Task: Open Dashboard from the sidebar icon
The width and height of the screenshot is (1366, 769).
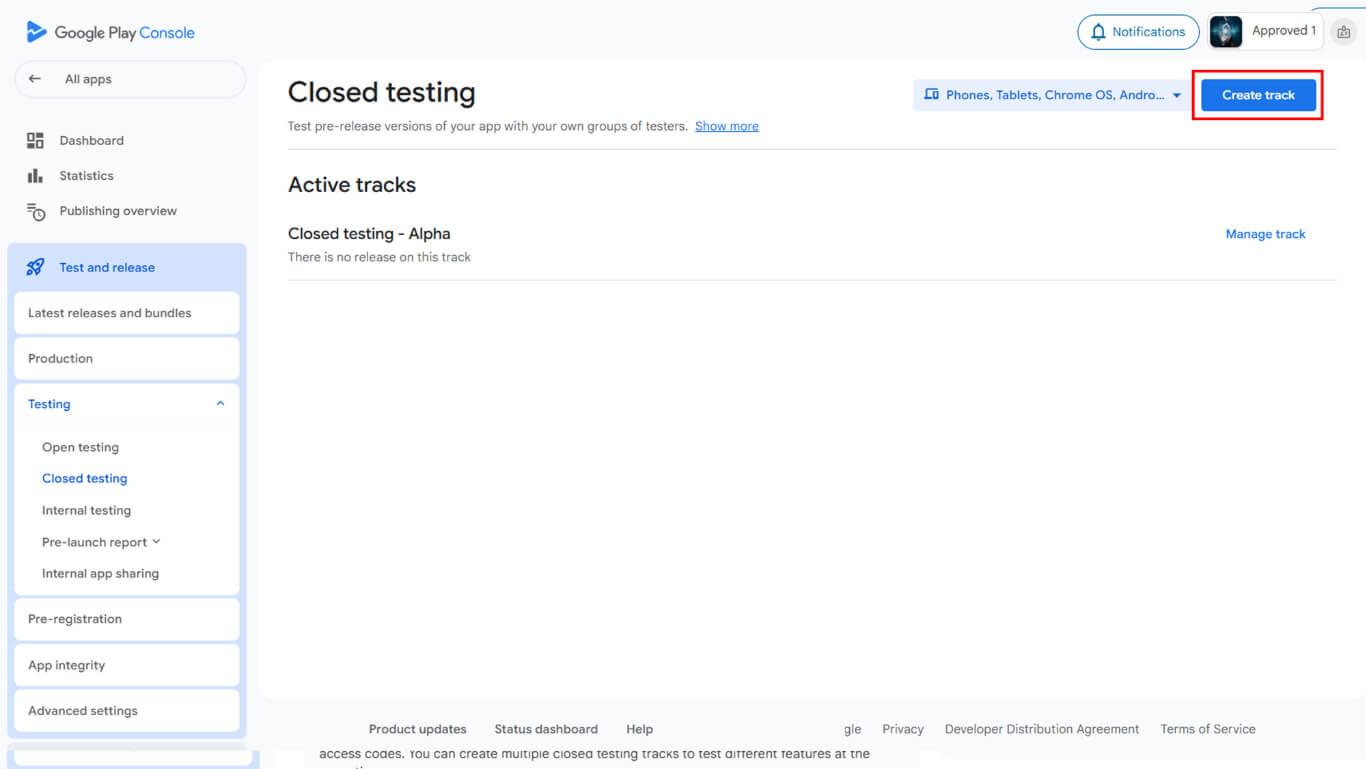Action: (35, 141)
